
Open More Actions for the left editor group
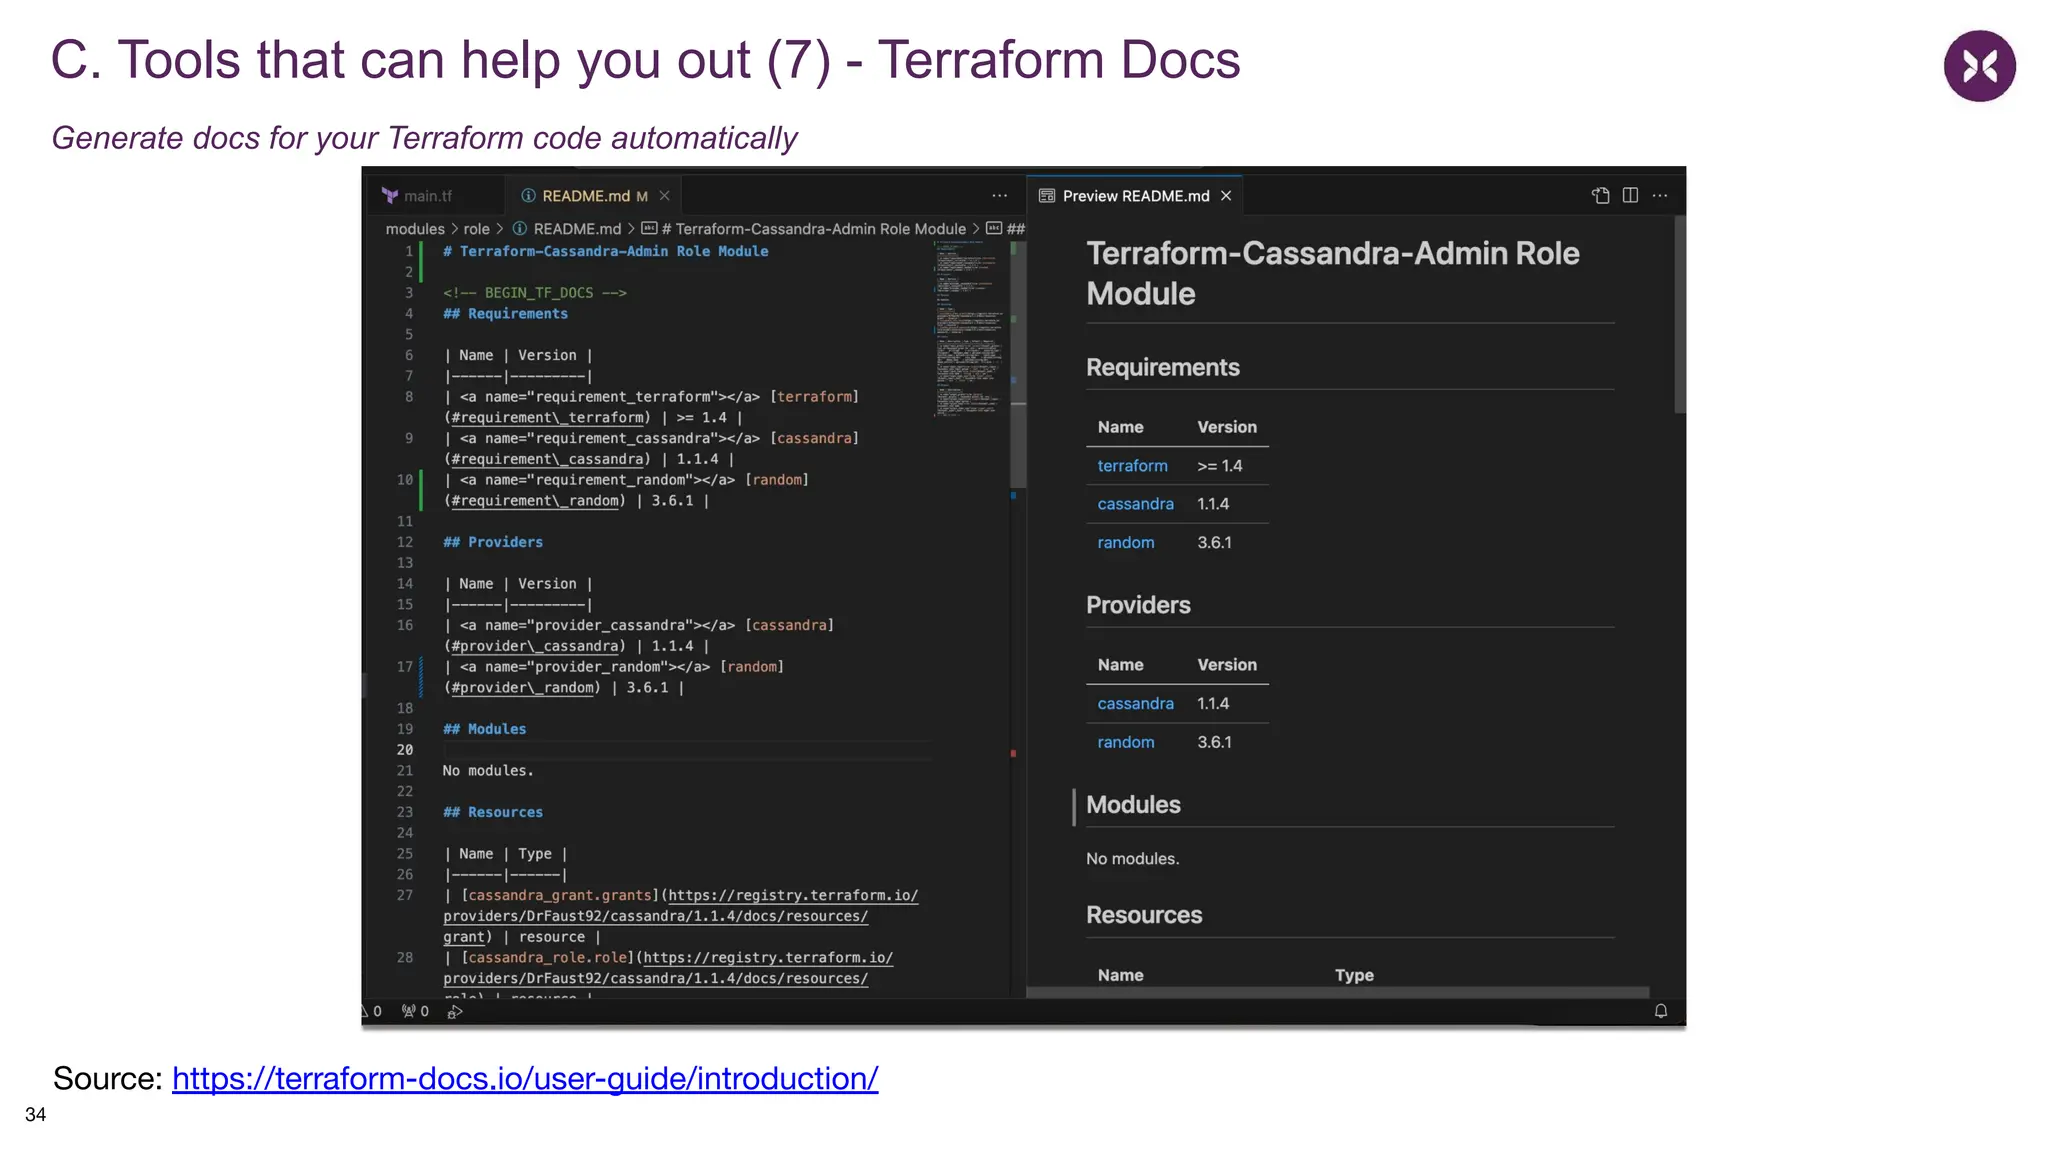point(999,196)
